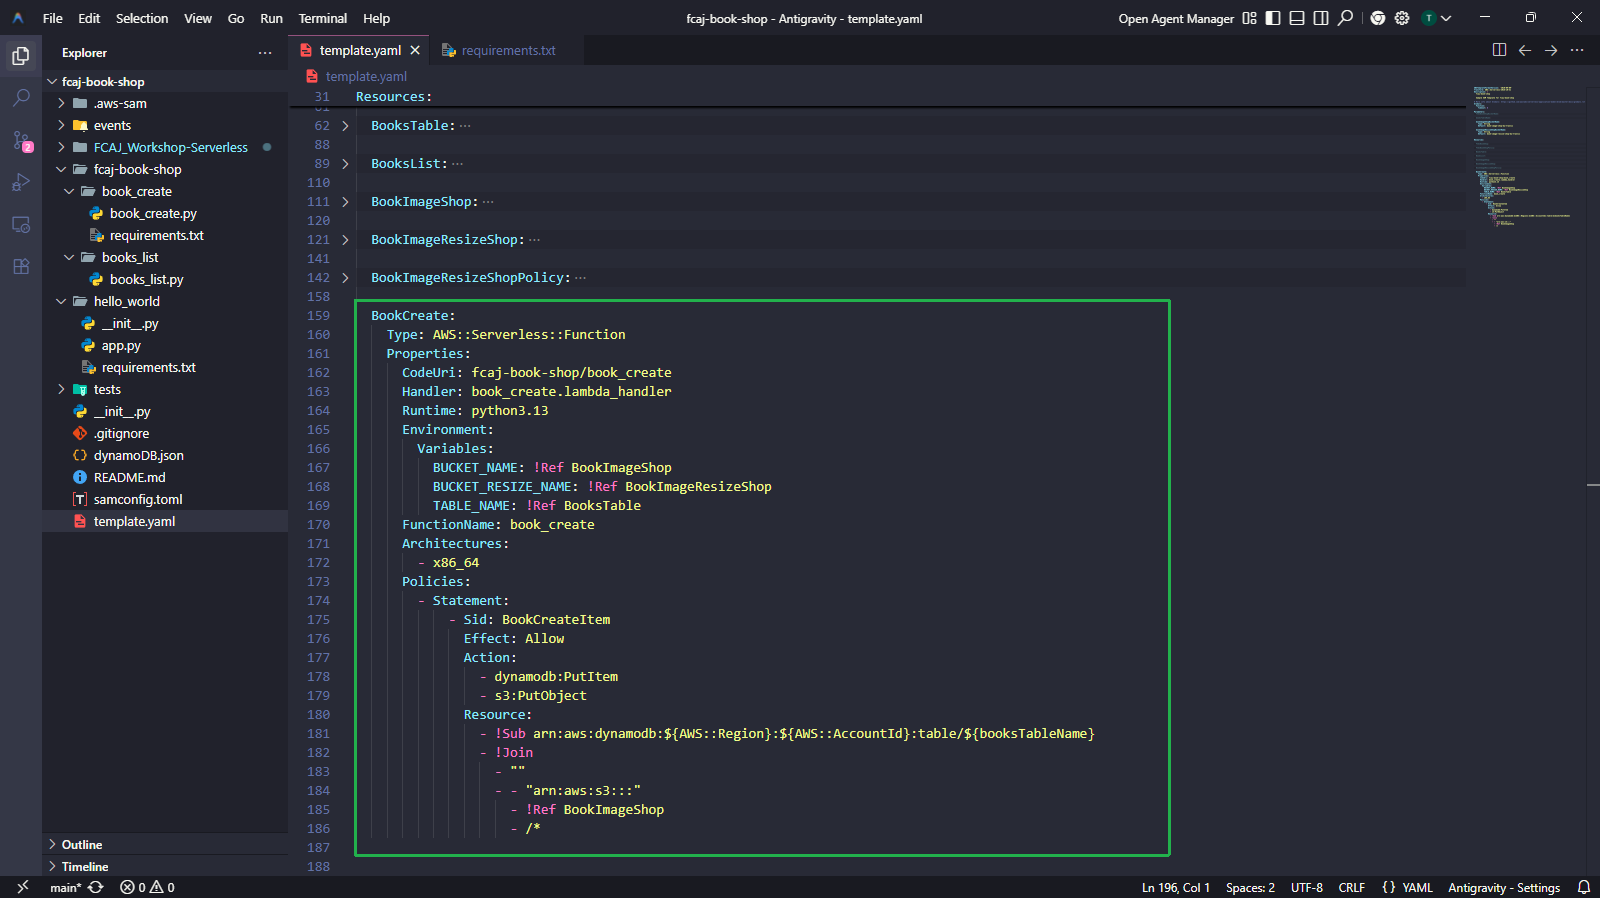Open account dropdown chevron beside avatar
The height and width of the screenshot is (898, 1600).
coord(1446,18)
